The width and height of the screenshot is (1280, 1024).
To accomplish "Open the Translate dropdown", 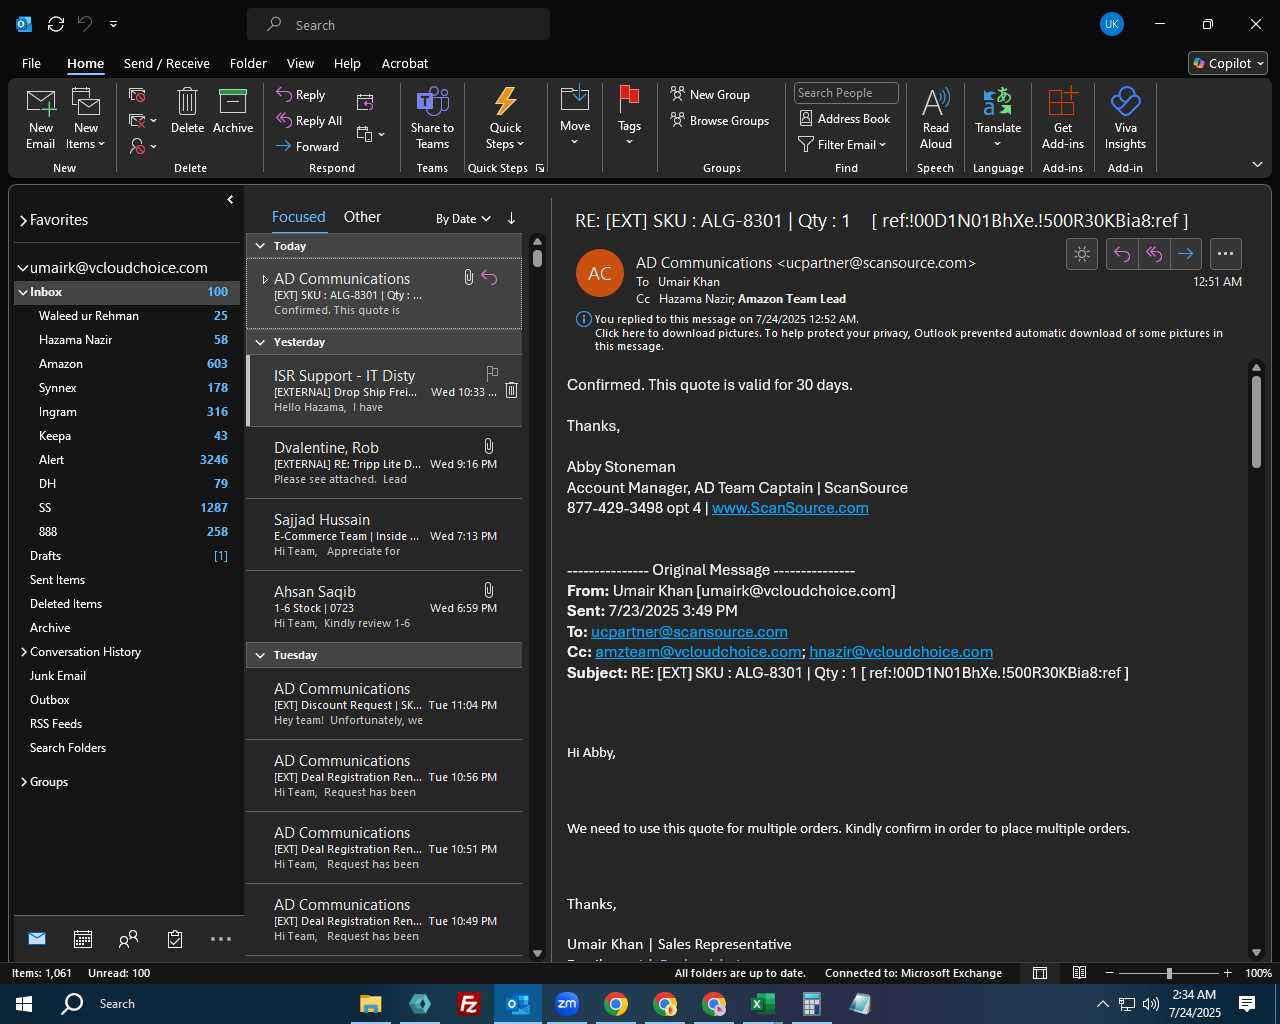I will pos(998,118).
